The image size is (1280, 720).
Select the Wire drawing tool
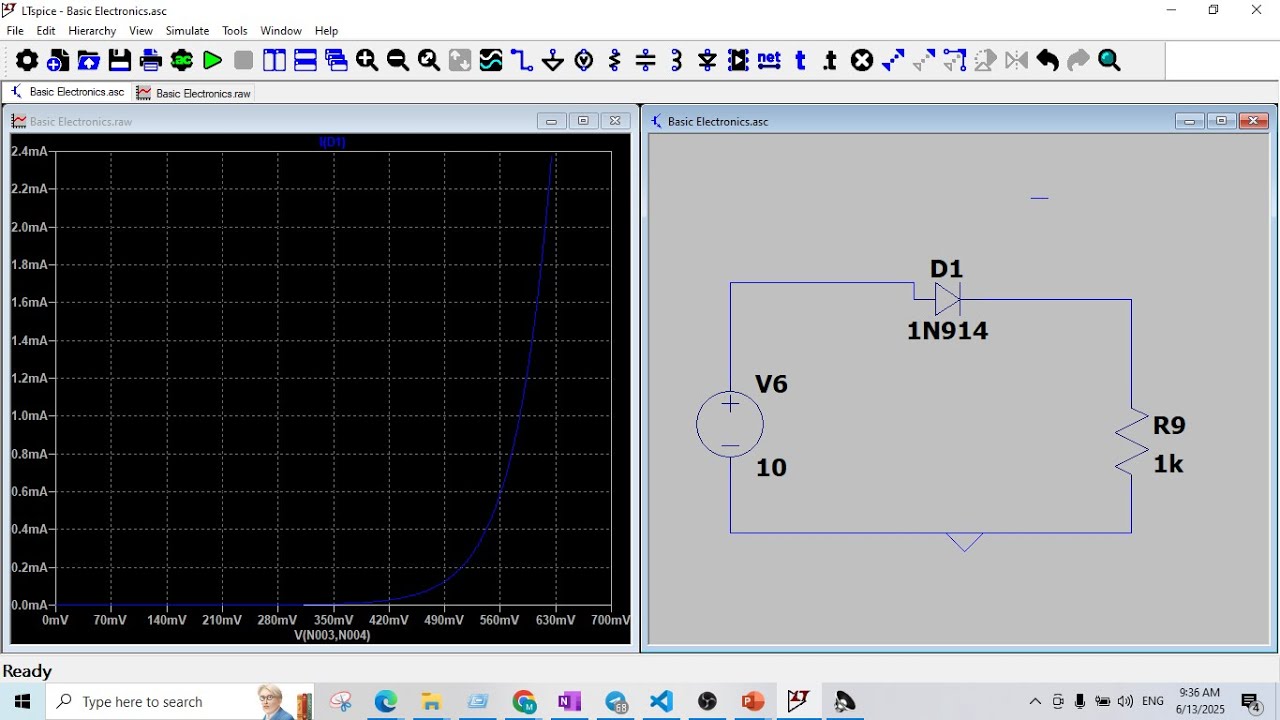coord(522,61)
